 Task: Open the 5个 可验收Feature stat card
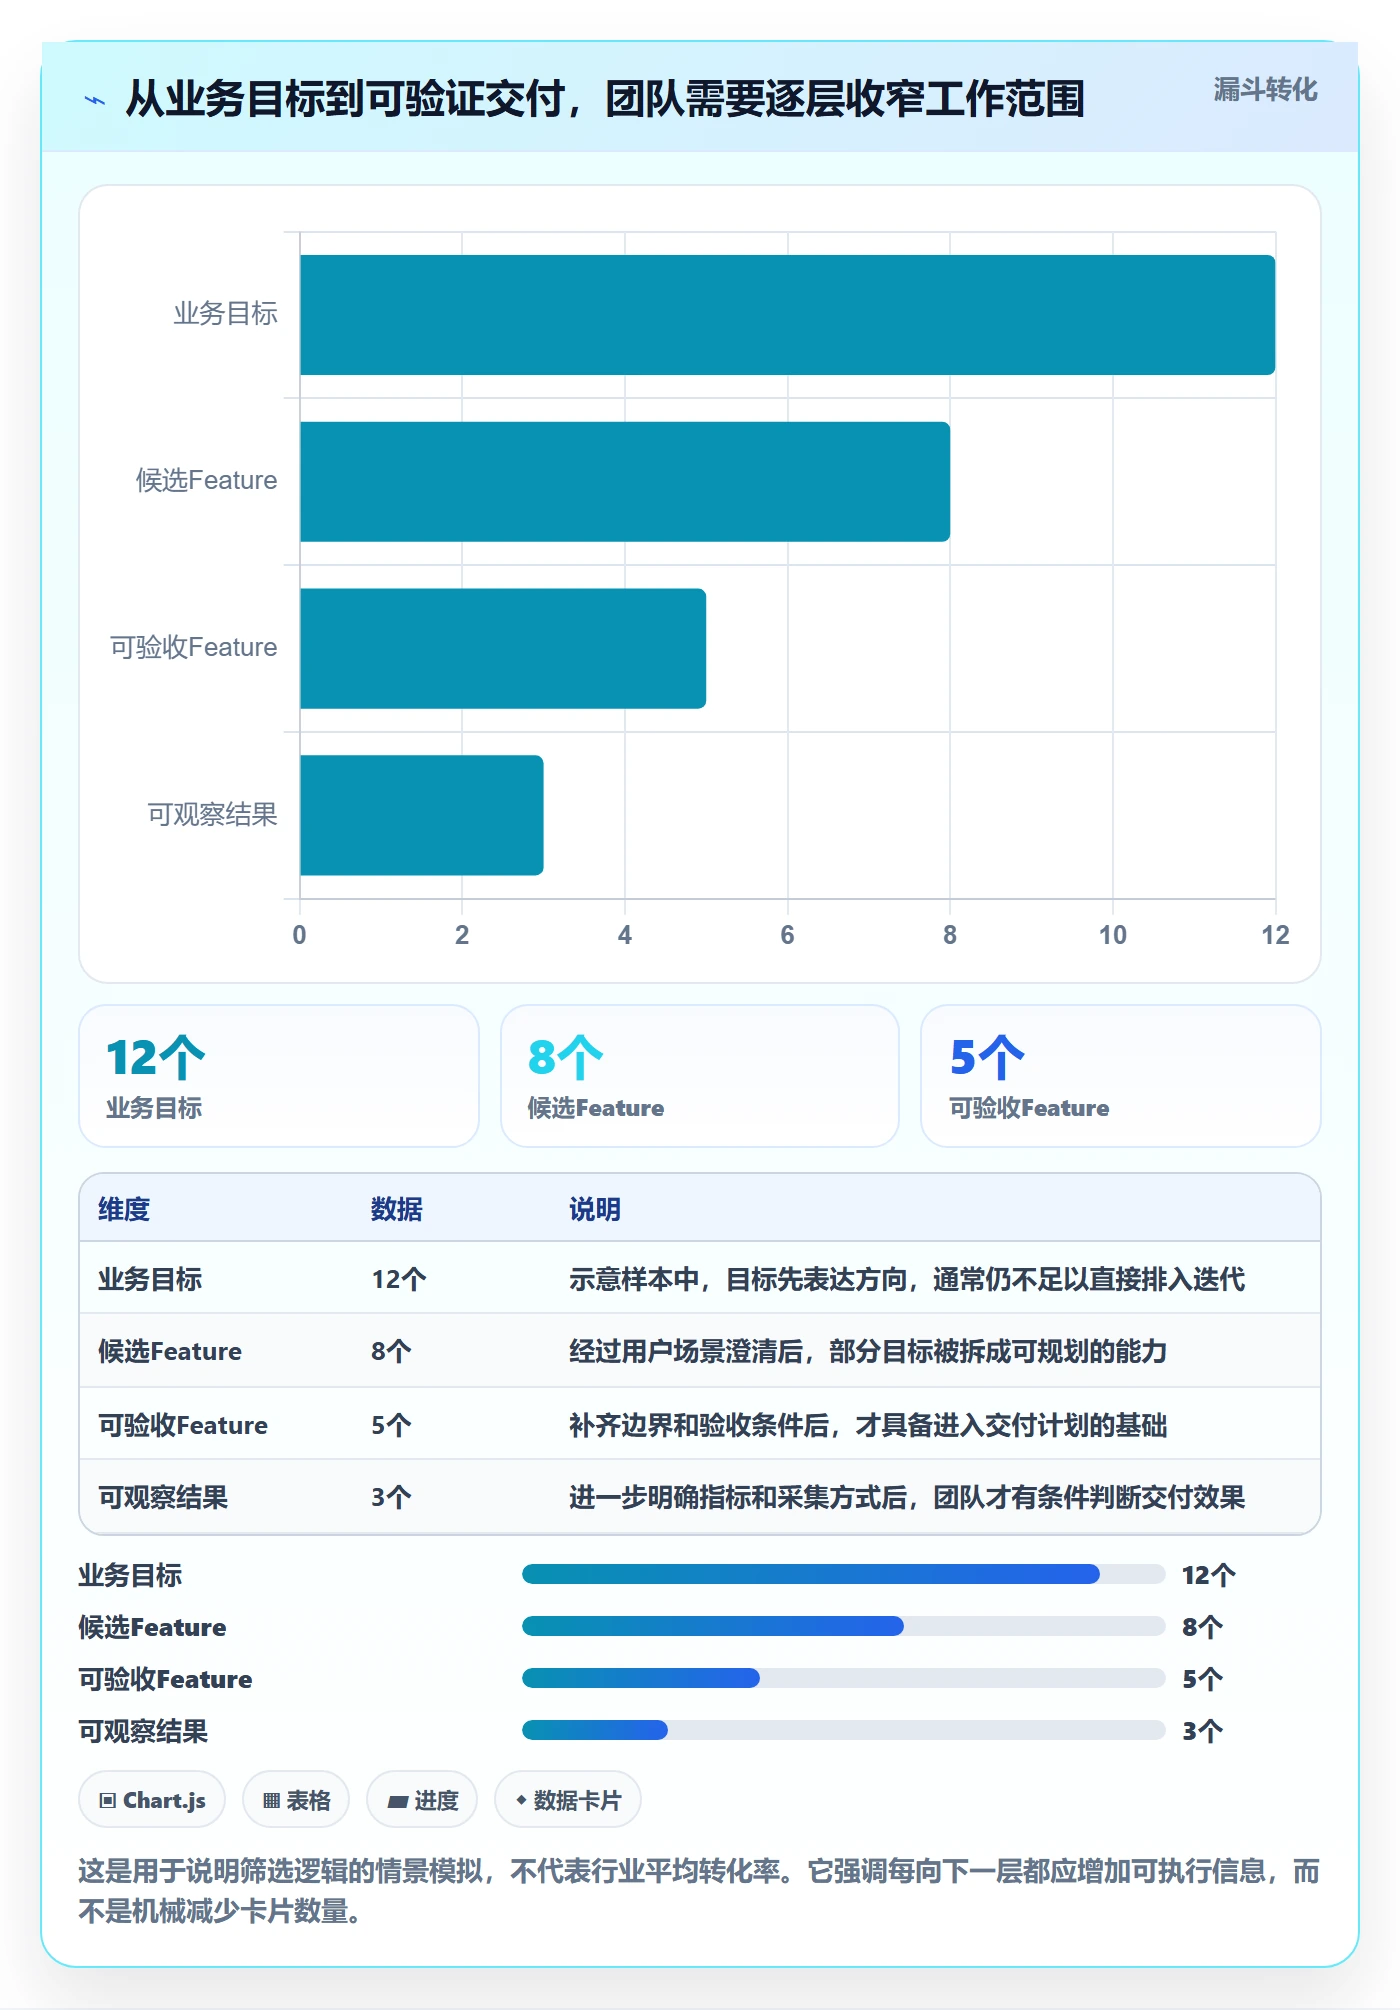(1121, 1076)
